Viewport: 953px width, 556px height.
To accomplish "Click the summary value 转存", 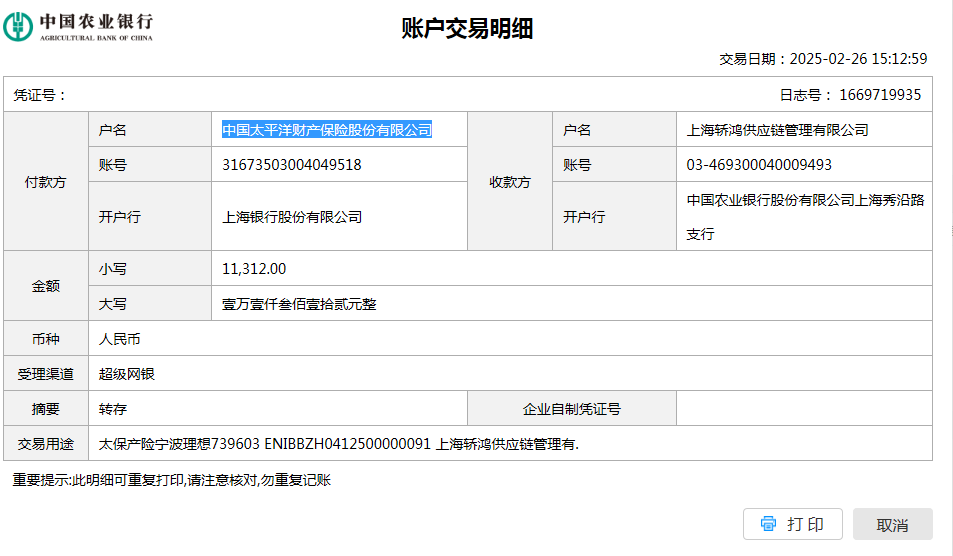I will point(113,409).
